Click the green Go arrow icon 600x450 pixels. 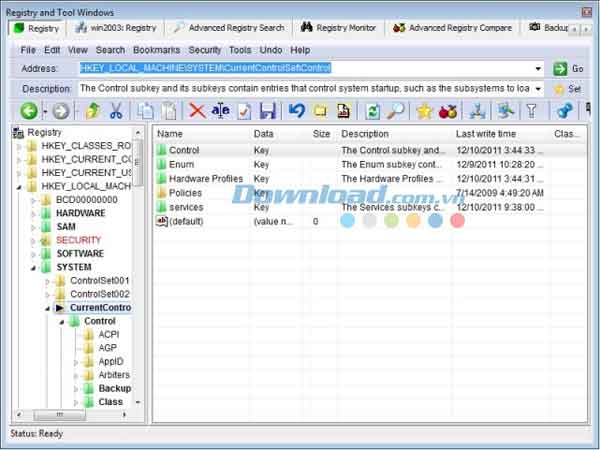(561, 69)
